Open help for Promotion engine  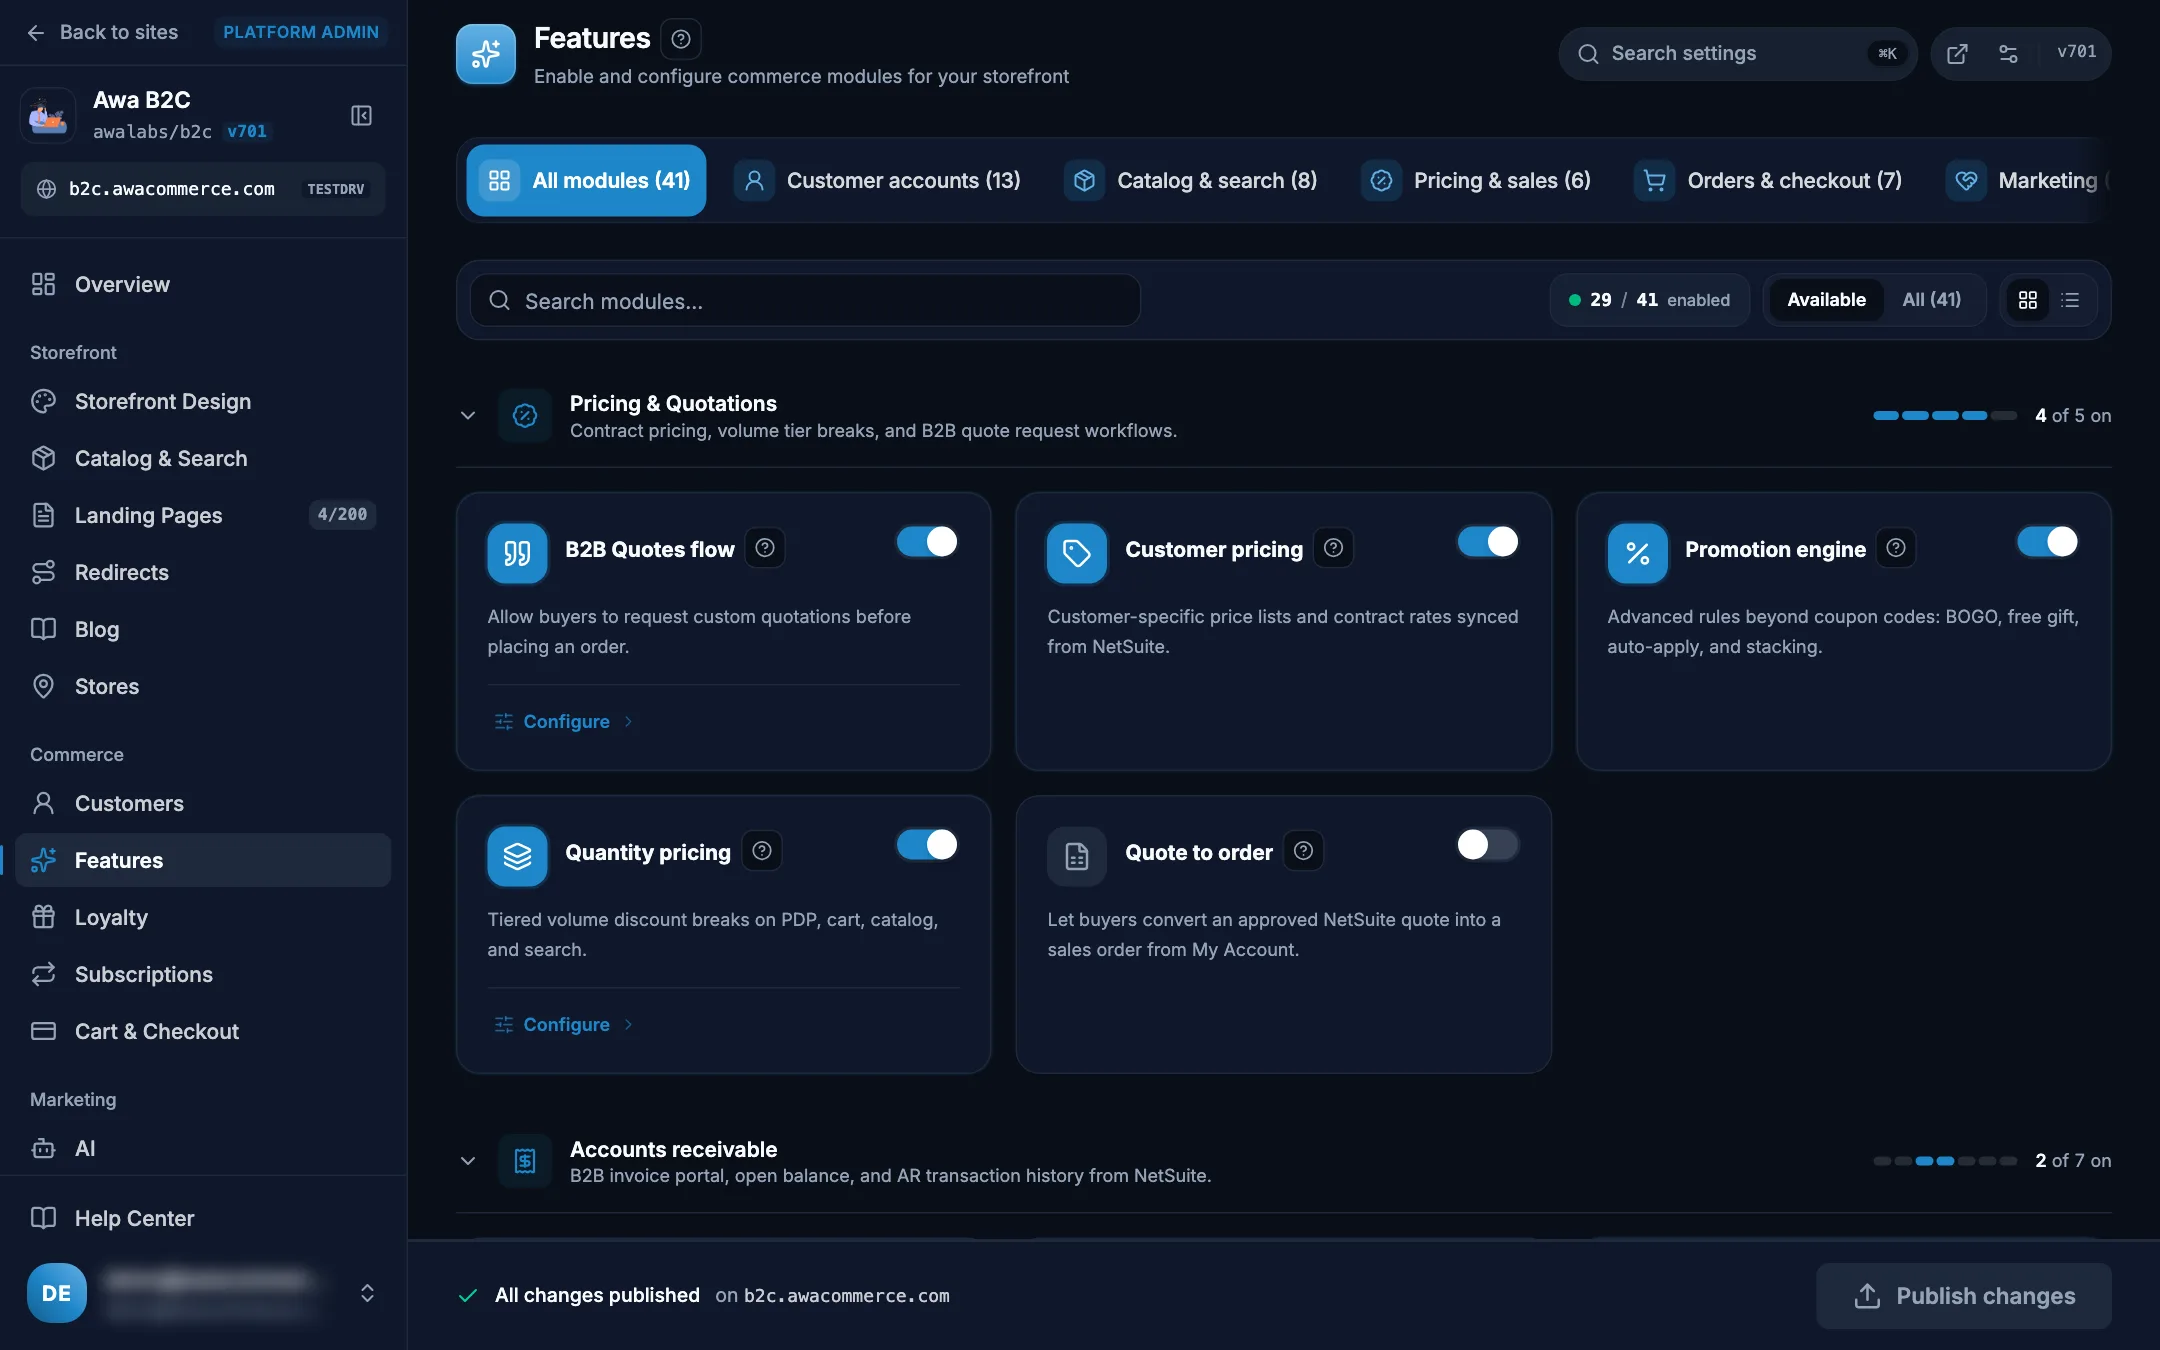1896,548
